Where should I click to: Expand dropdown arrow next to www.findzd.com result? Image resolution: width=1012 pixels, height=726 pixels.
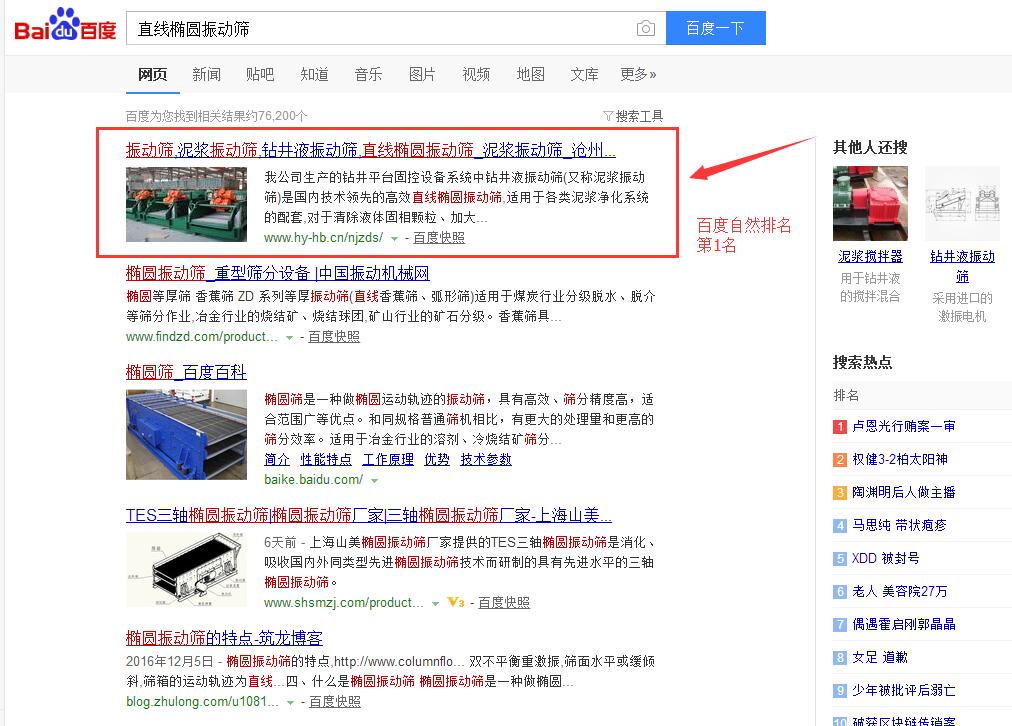point(290,338)
